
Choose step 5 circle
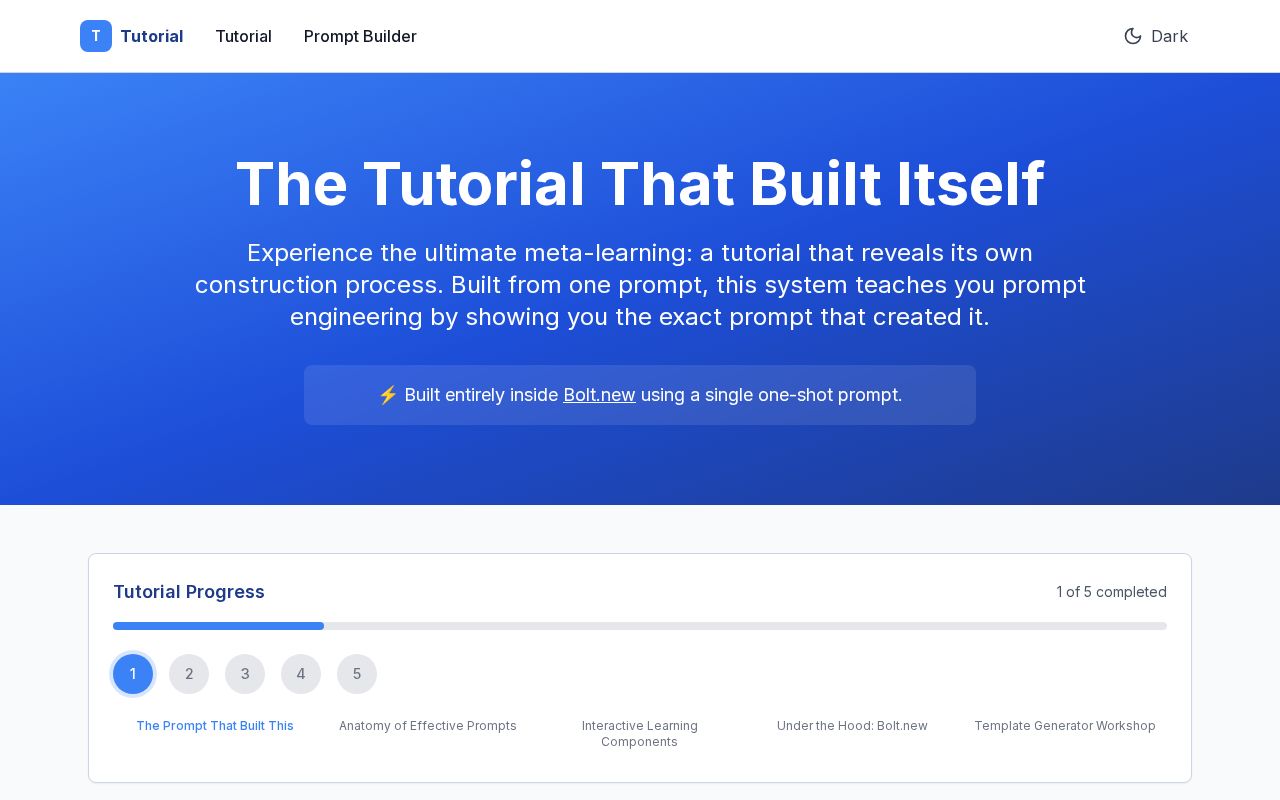(x=357, y=674)
